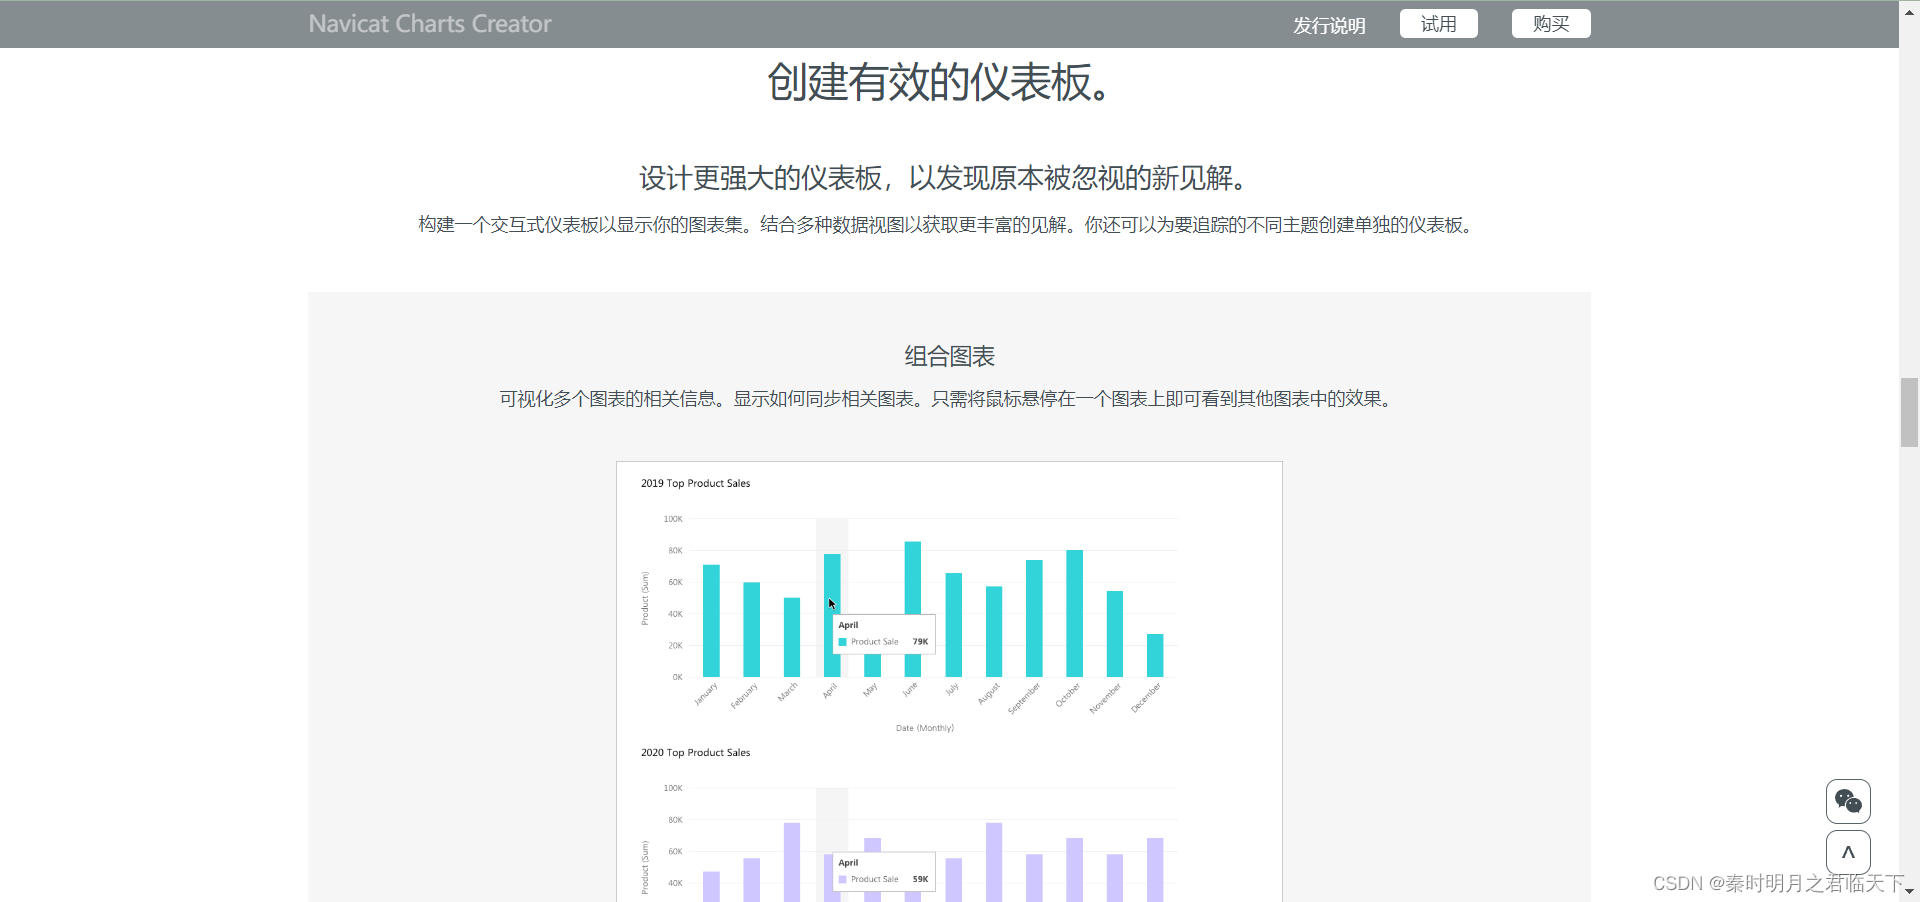Click the '2020 Top Product Sales' chart title
Viewport: 1920px width, 902px height.
tap(696, 752)
